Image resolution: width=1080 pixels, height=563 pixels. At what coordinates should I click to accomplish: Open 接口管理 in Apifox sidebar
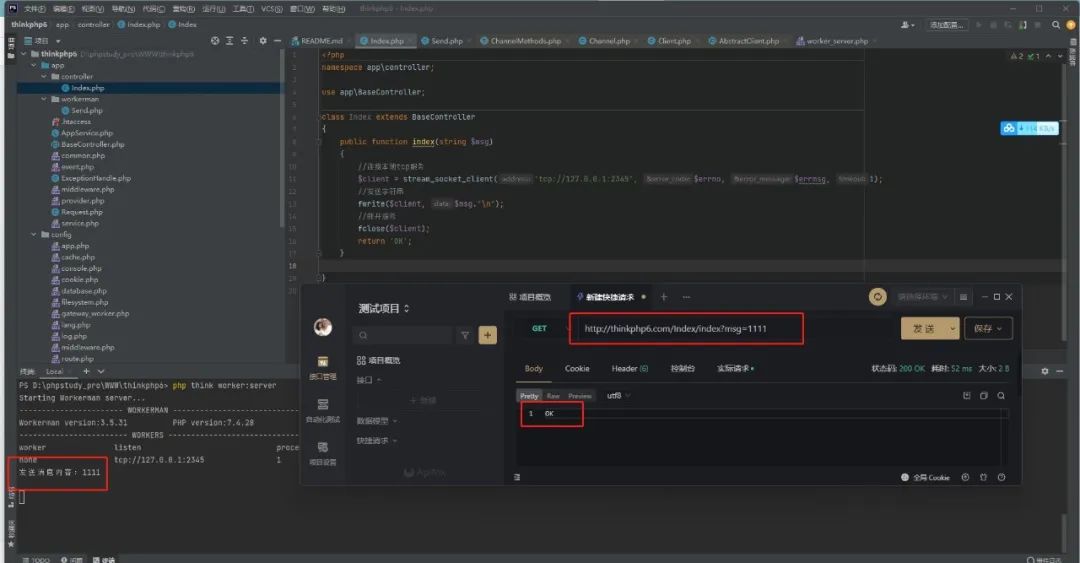tap(322, 368)
